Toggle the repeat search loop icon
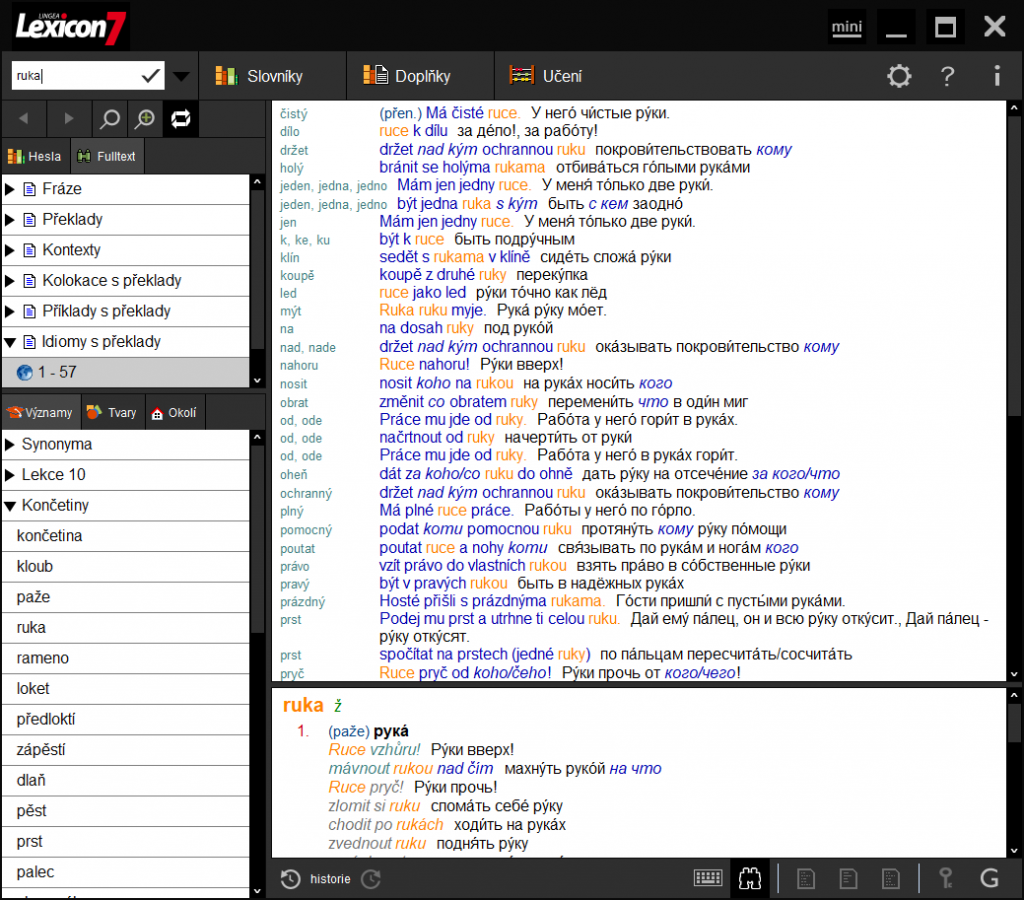1024x900 pixels. 182,118
